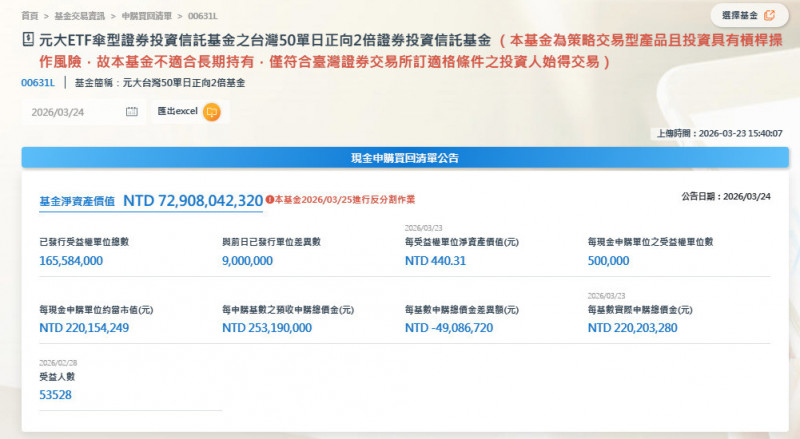Click the 本基金2026/03/25進行反分割作業 notice
The width and height of the screenshot is (800, 439).
pos(344,200)
